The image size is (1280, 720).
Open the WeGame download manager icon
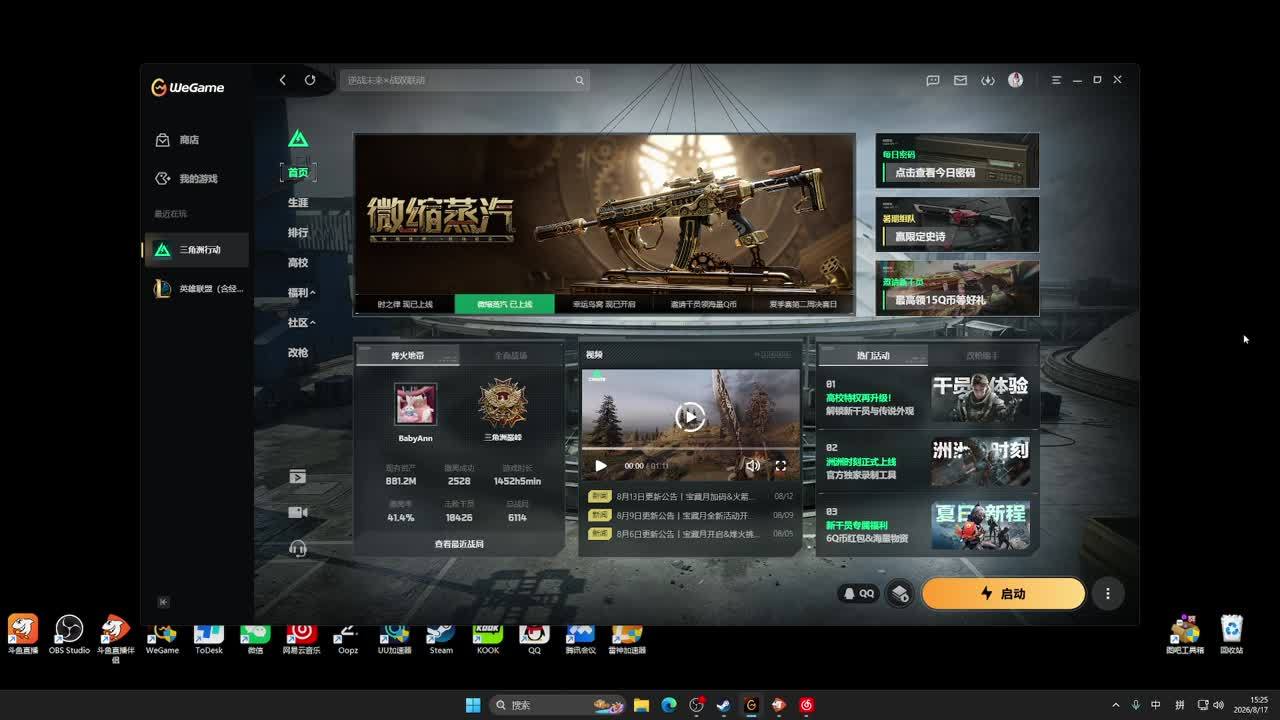pos(988,80)
